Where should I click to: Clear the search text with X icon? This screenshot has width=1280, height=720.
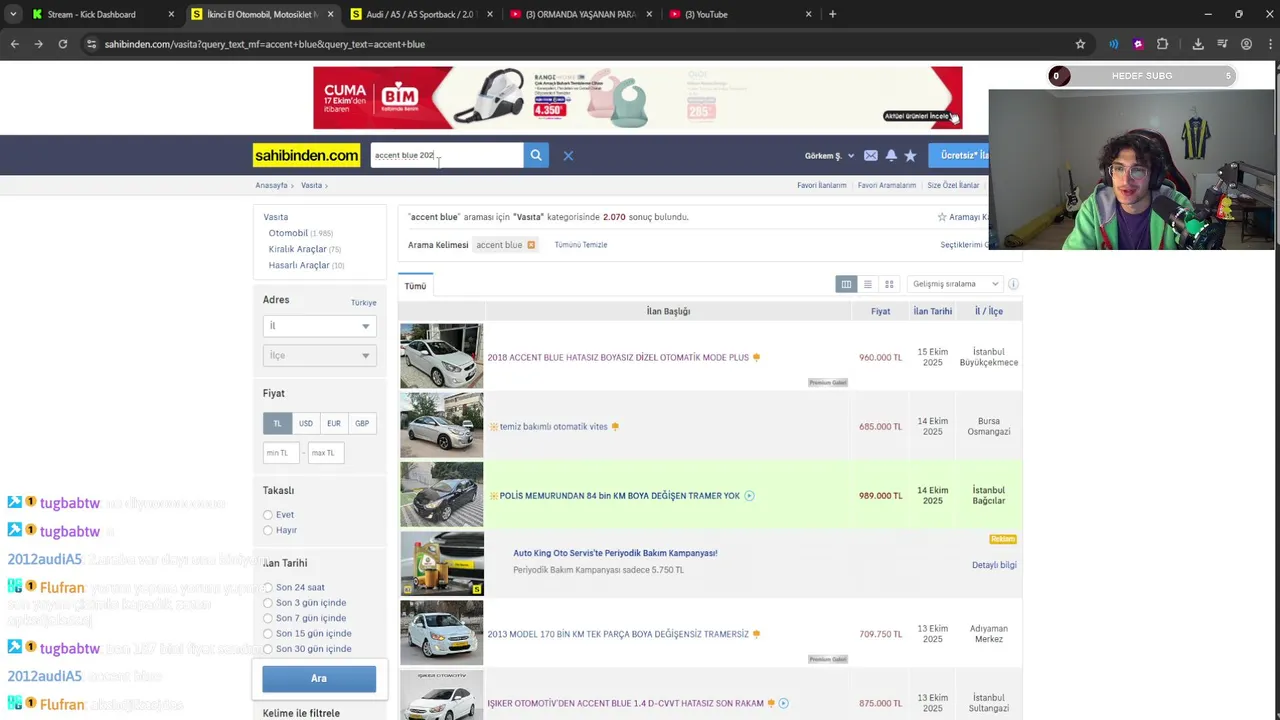[x=568, y=155]
